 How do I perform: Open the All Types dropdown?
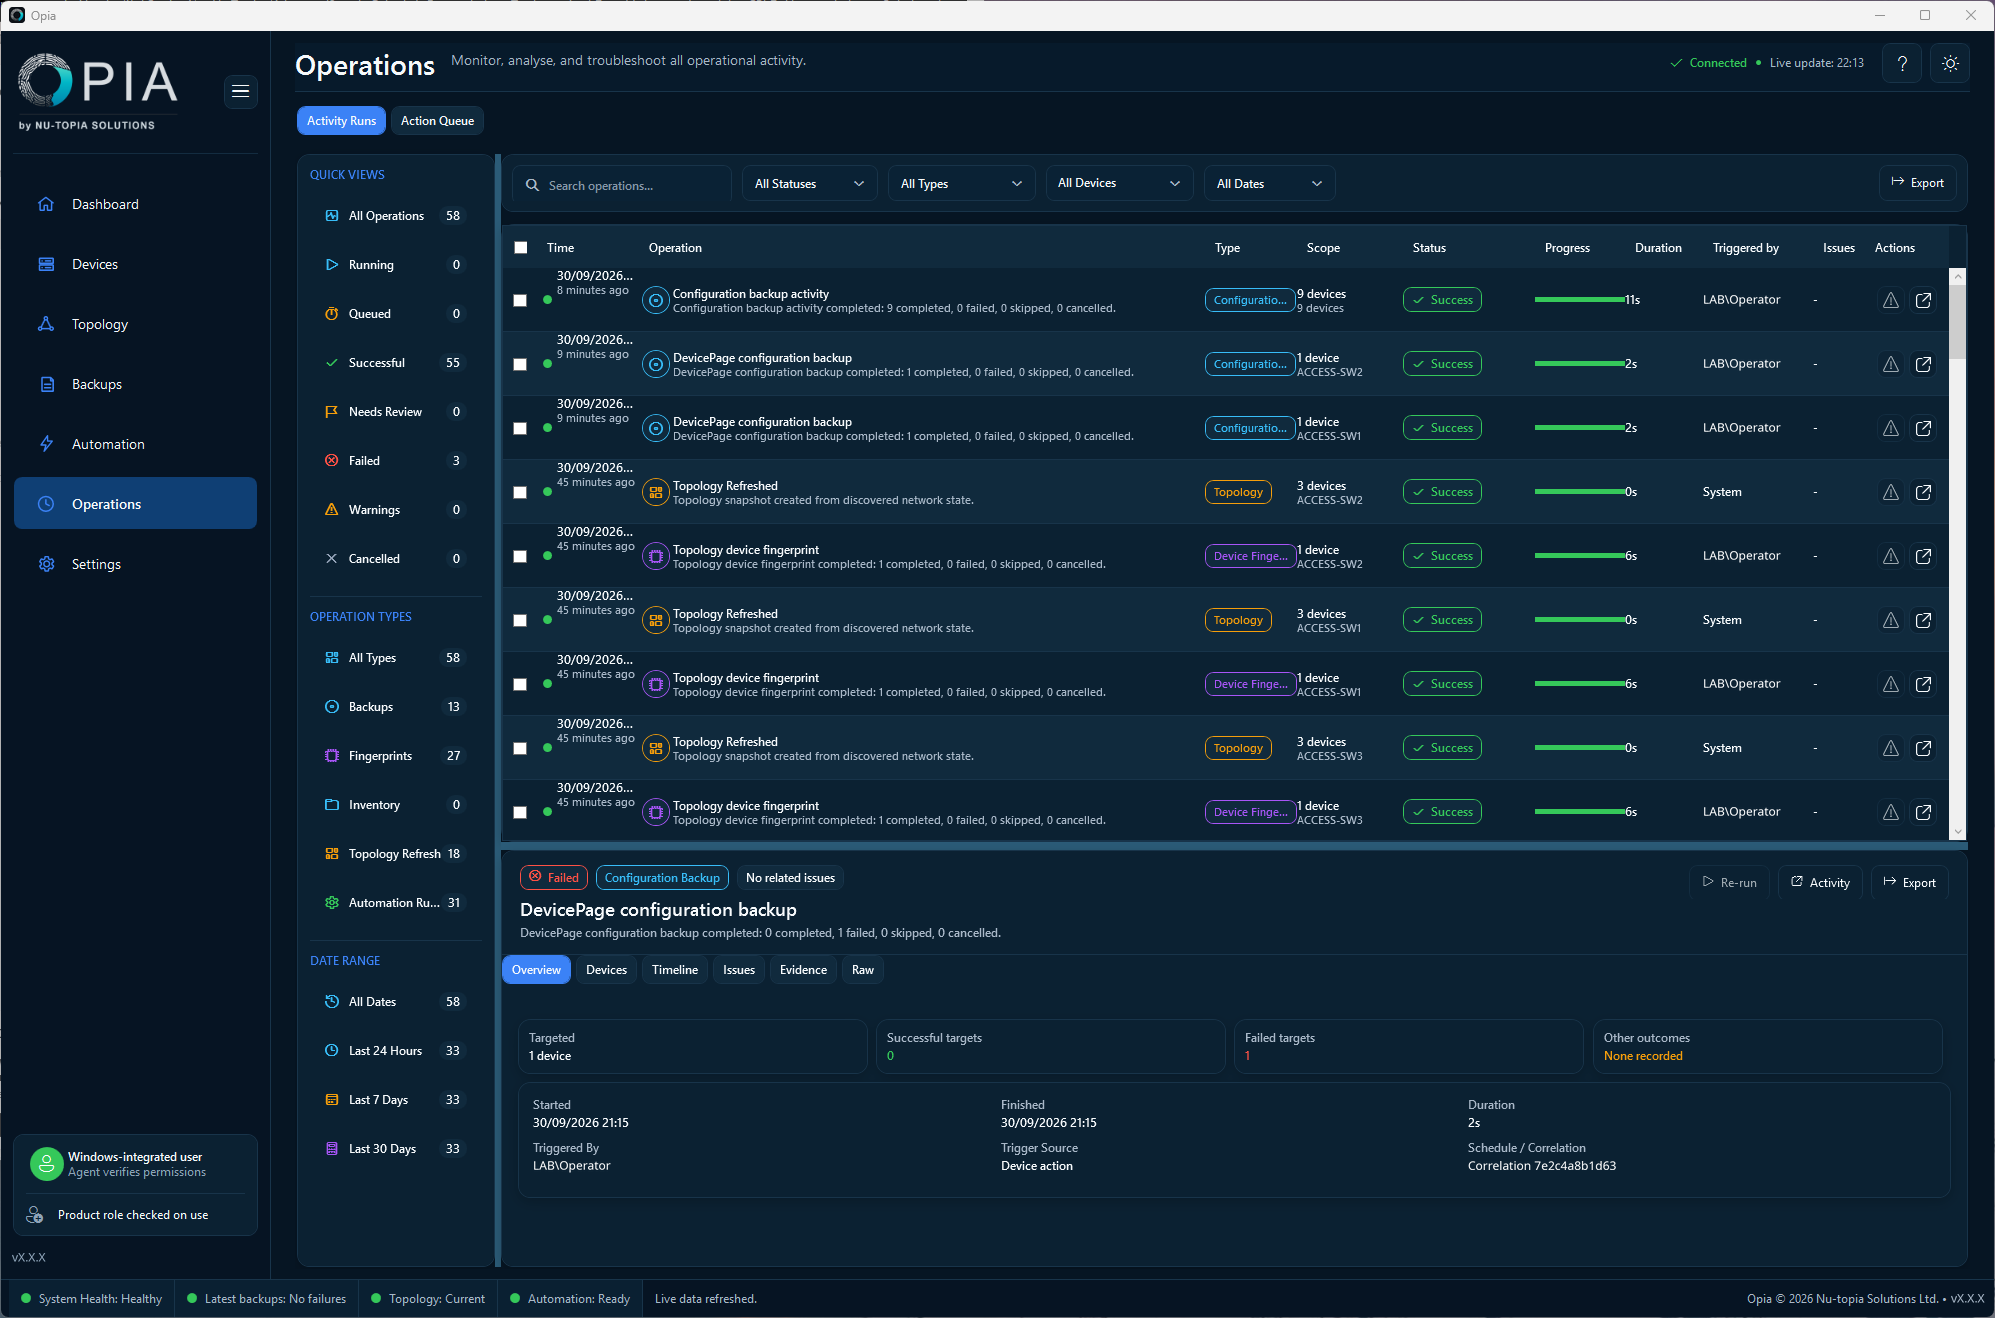(961, 184)
